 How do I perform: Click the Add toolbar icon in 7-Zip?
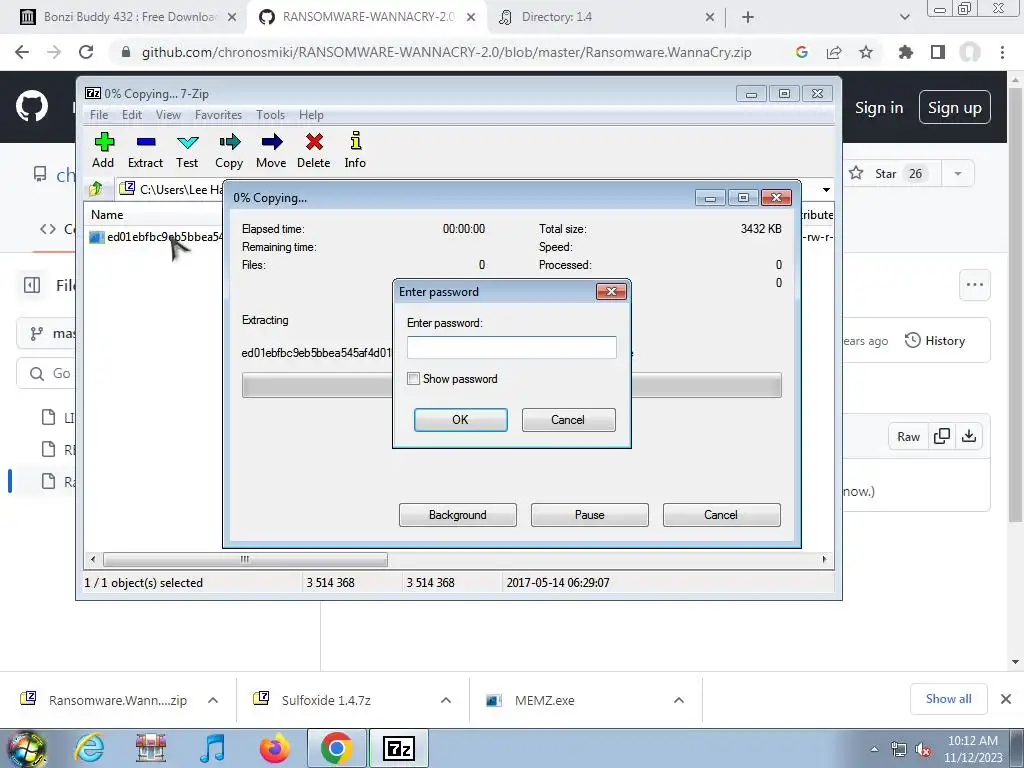[104, 142]
